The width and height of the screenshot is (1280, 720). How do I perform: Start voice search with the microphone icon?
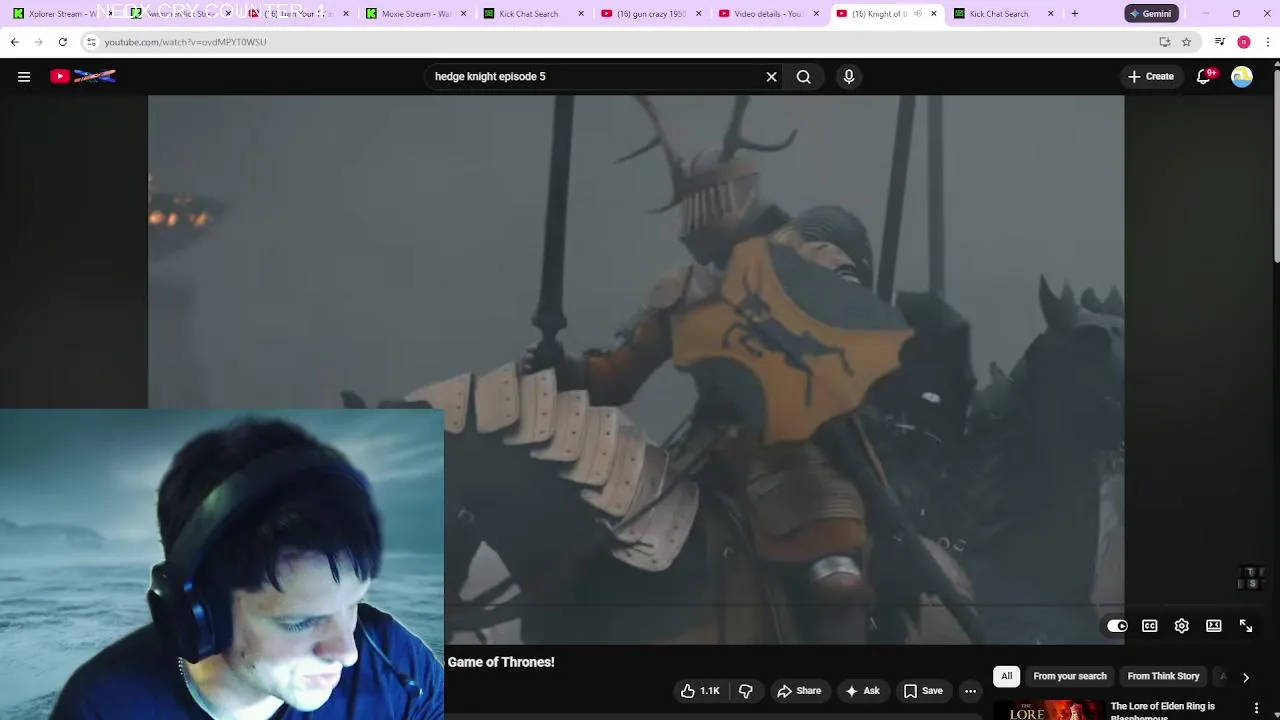[849, 76]
